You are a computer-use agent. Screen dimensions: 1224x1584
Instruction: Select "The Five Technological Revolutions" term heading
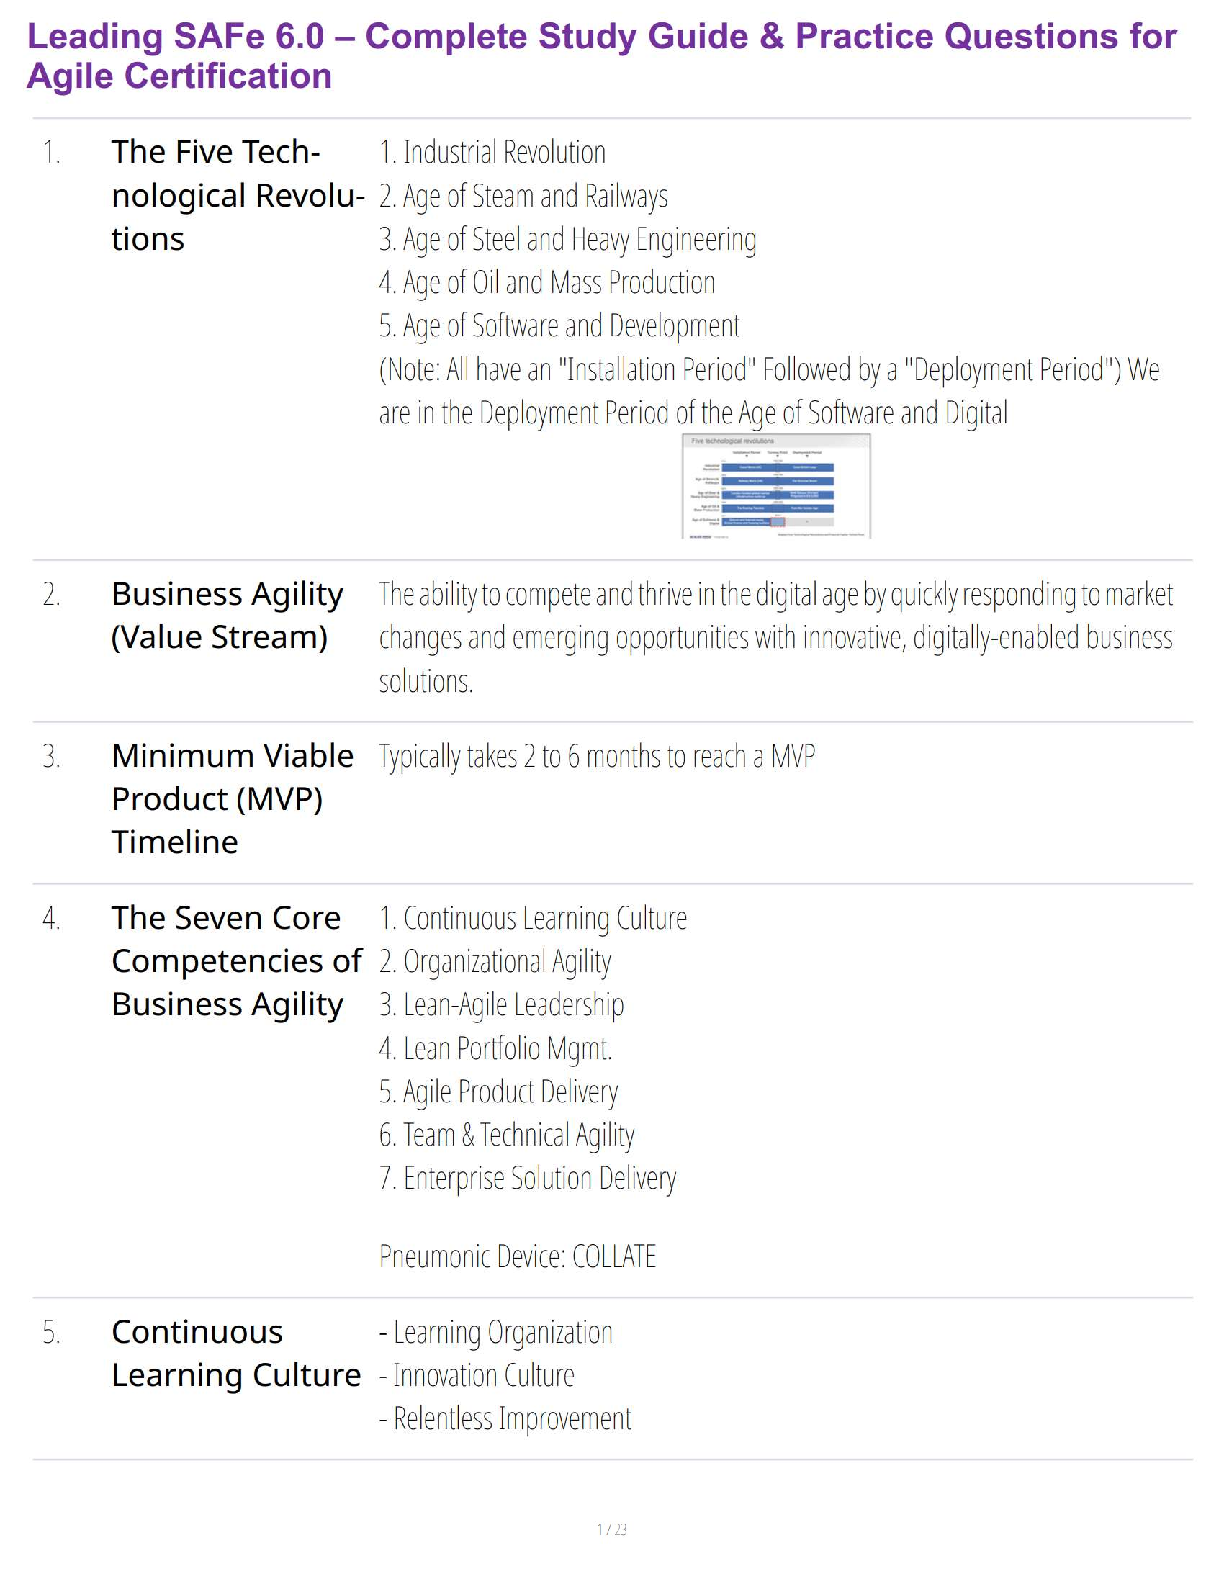click(236, 196)
